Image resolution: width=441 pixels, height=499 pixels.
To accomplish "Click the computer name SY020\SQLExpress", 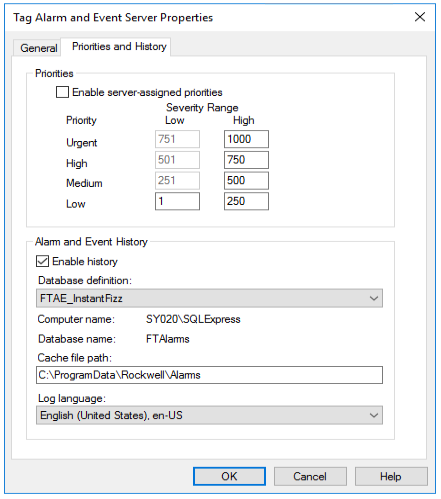I will coord(193,319).
